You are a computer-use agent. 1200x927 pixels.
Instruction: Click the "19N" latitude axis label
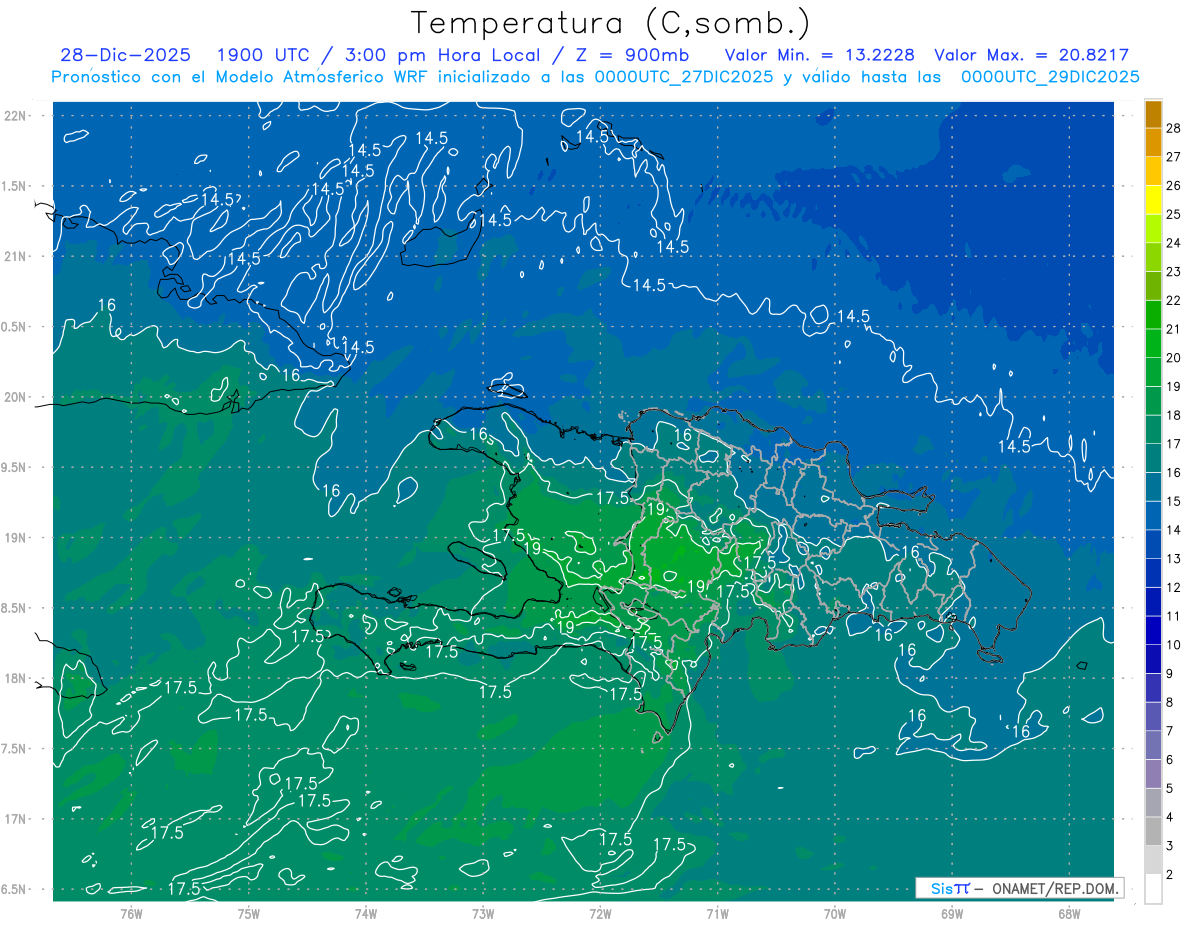pos(16,538)
